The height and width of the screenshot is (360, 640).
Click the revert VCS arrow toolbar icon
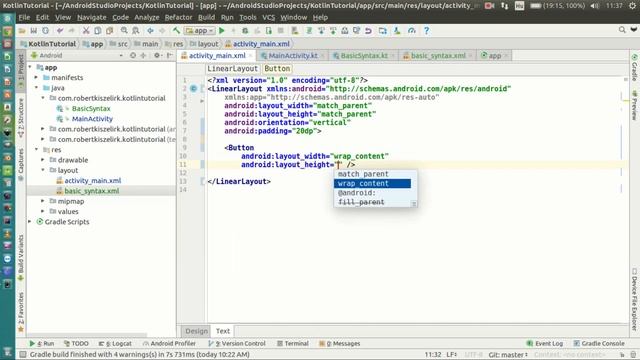coord(368,31)
